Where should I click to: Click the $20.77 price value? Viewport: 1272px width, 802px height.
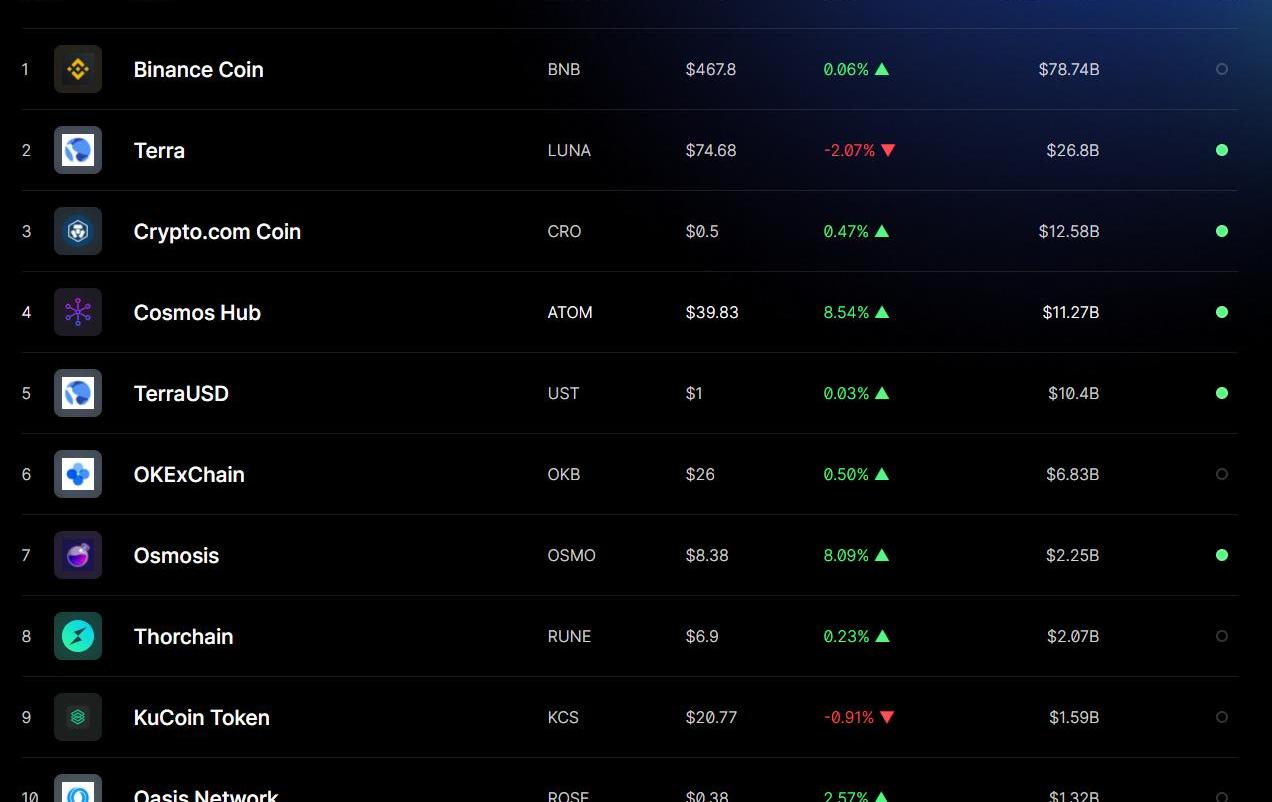tap(711, 717)
